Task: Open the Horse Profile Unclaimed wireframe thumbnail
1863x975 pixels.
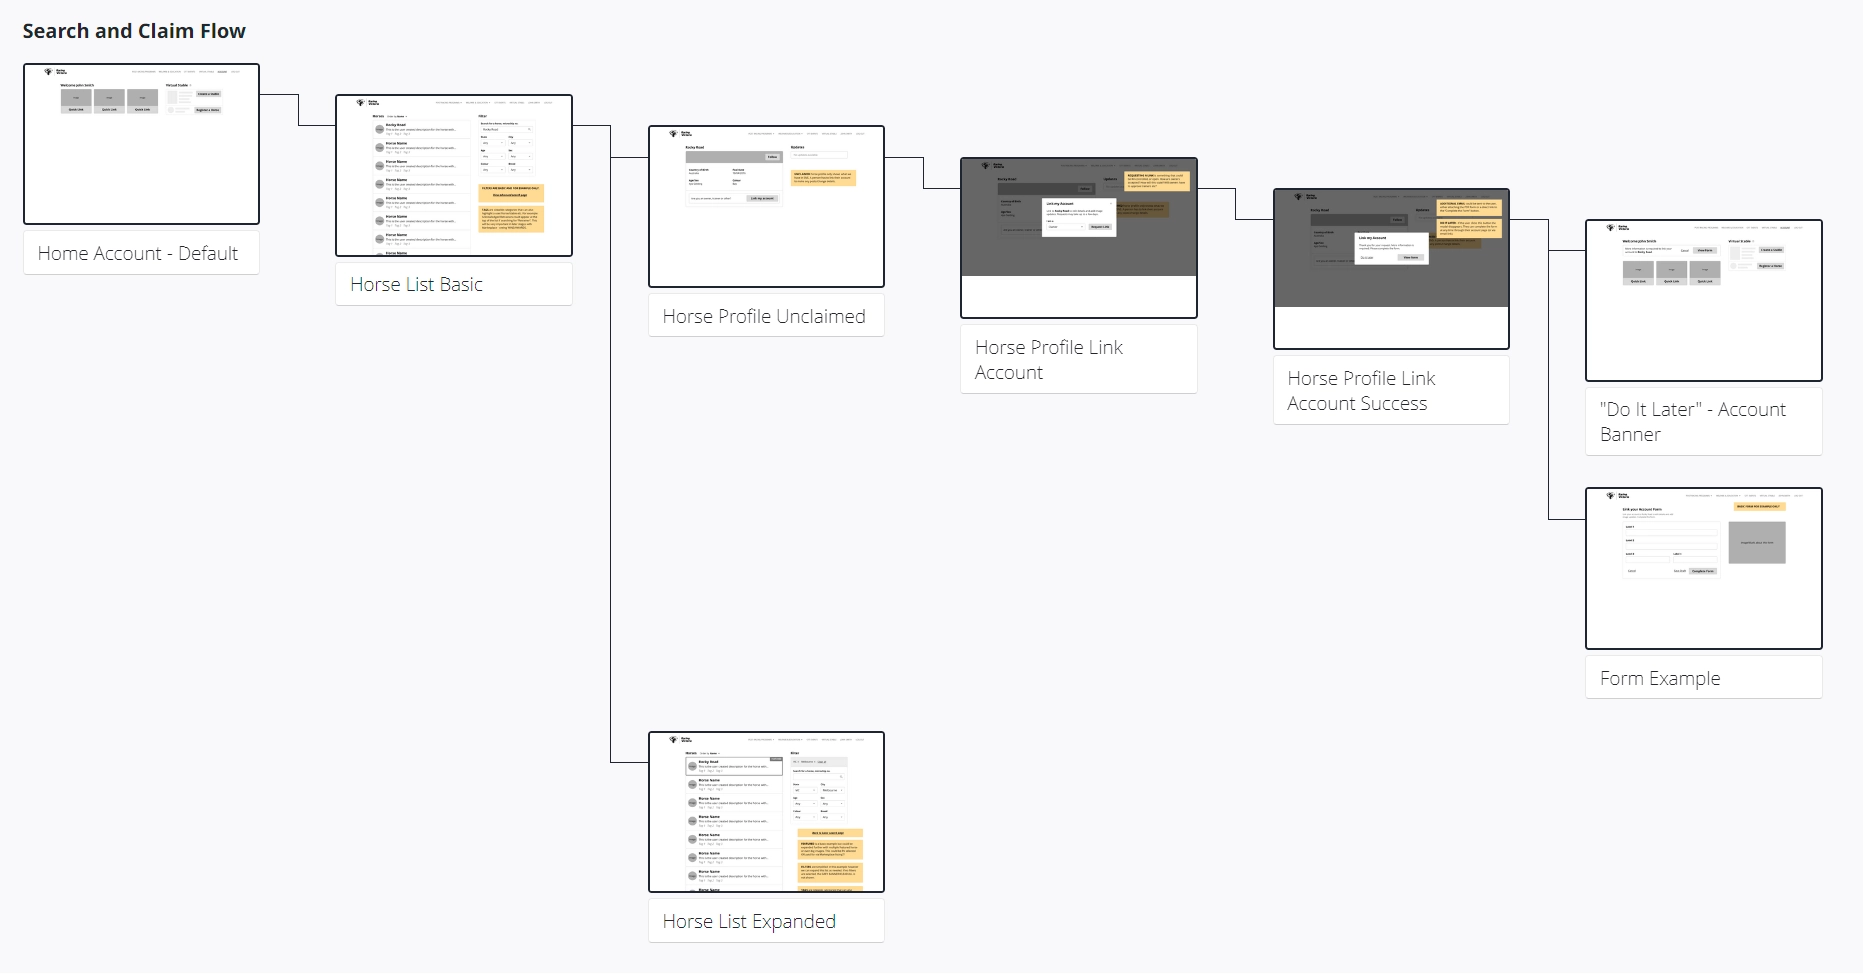Action: point(766,207)
